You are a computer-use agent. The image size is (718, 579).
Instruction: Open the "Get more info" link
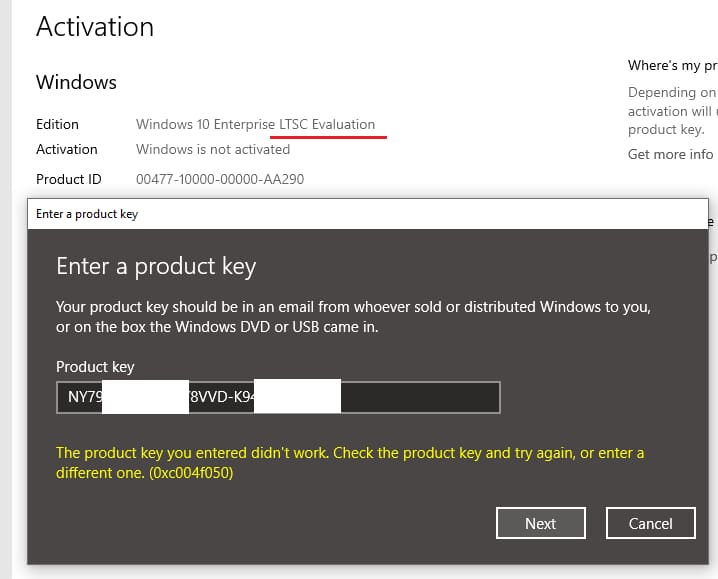pyautogui.click(x=670, y=154)
